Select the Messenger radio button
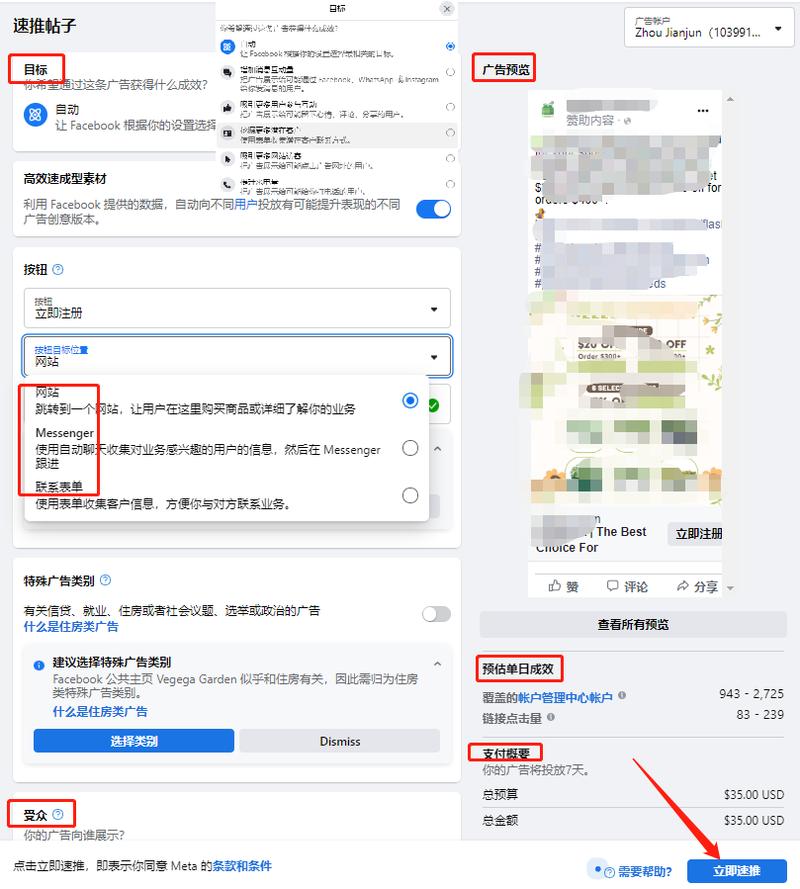The width and height of the screenshot is (800, 889). coord(410,448)
